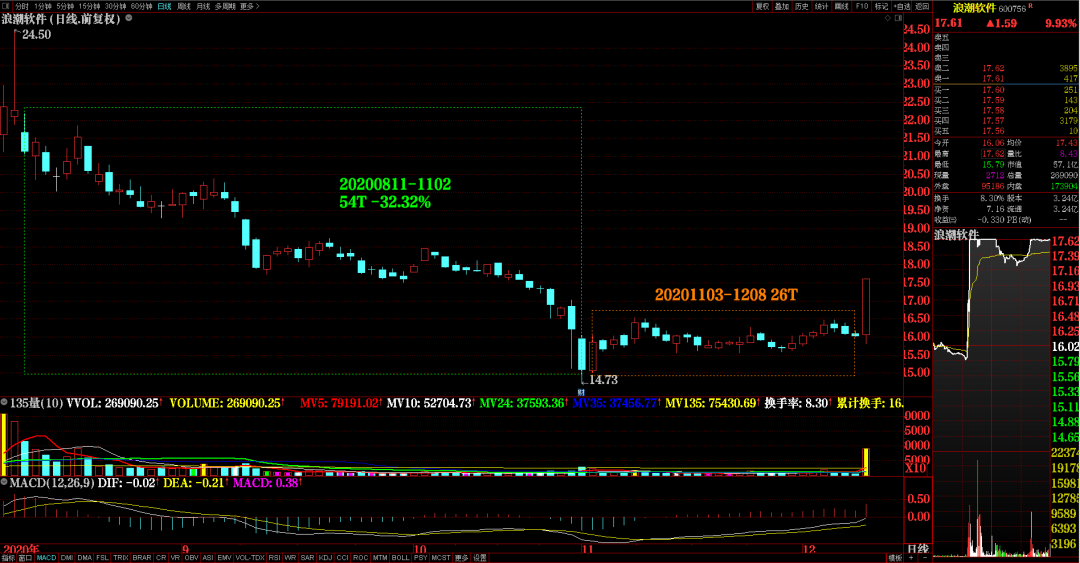Toggle the 135量 volume indicator circle icon
1080x563 pixels.
pyautogui.click(x=4, y=402)
